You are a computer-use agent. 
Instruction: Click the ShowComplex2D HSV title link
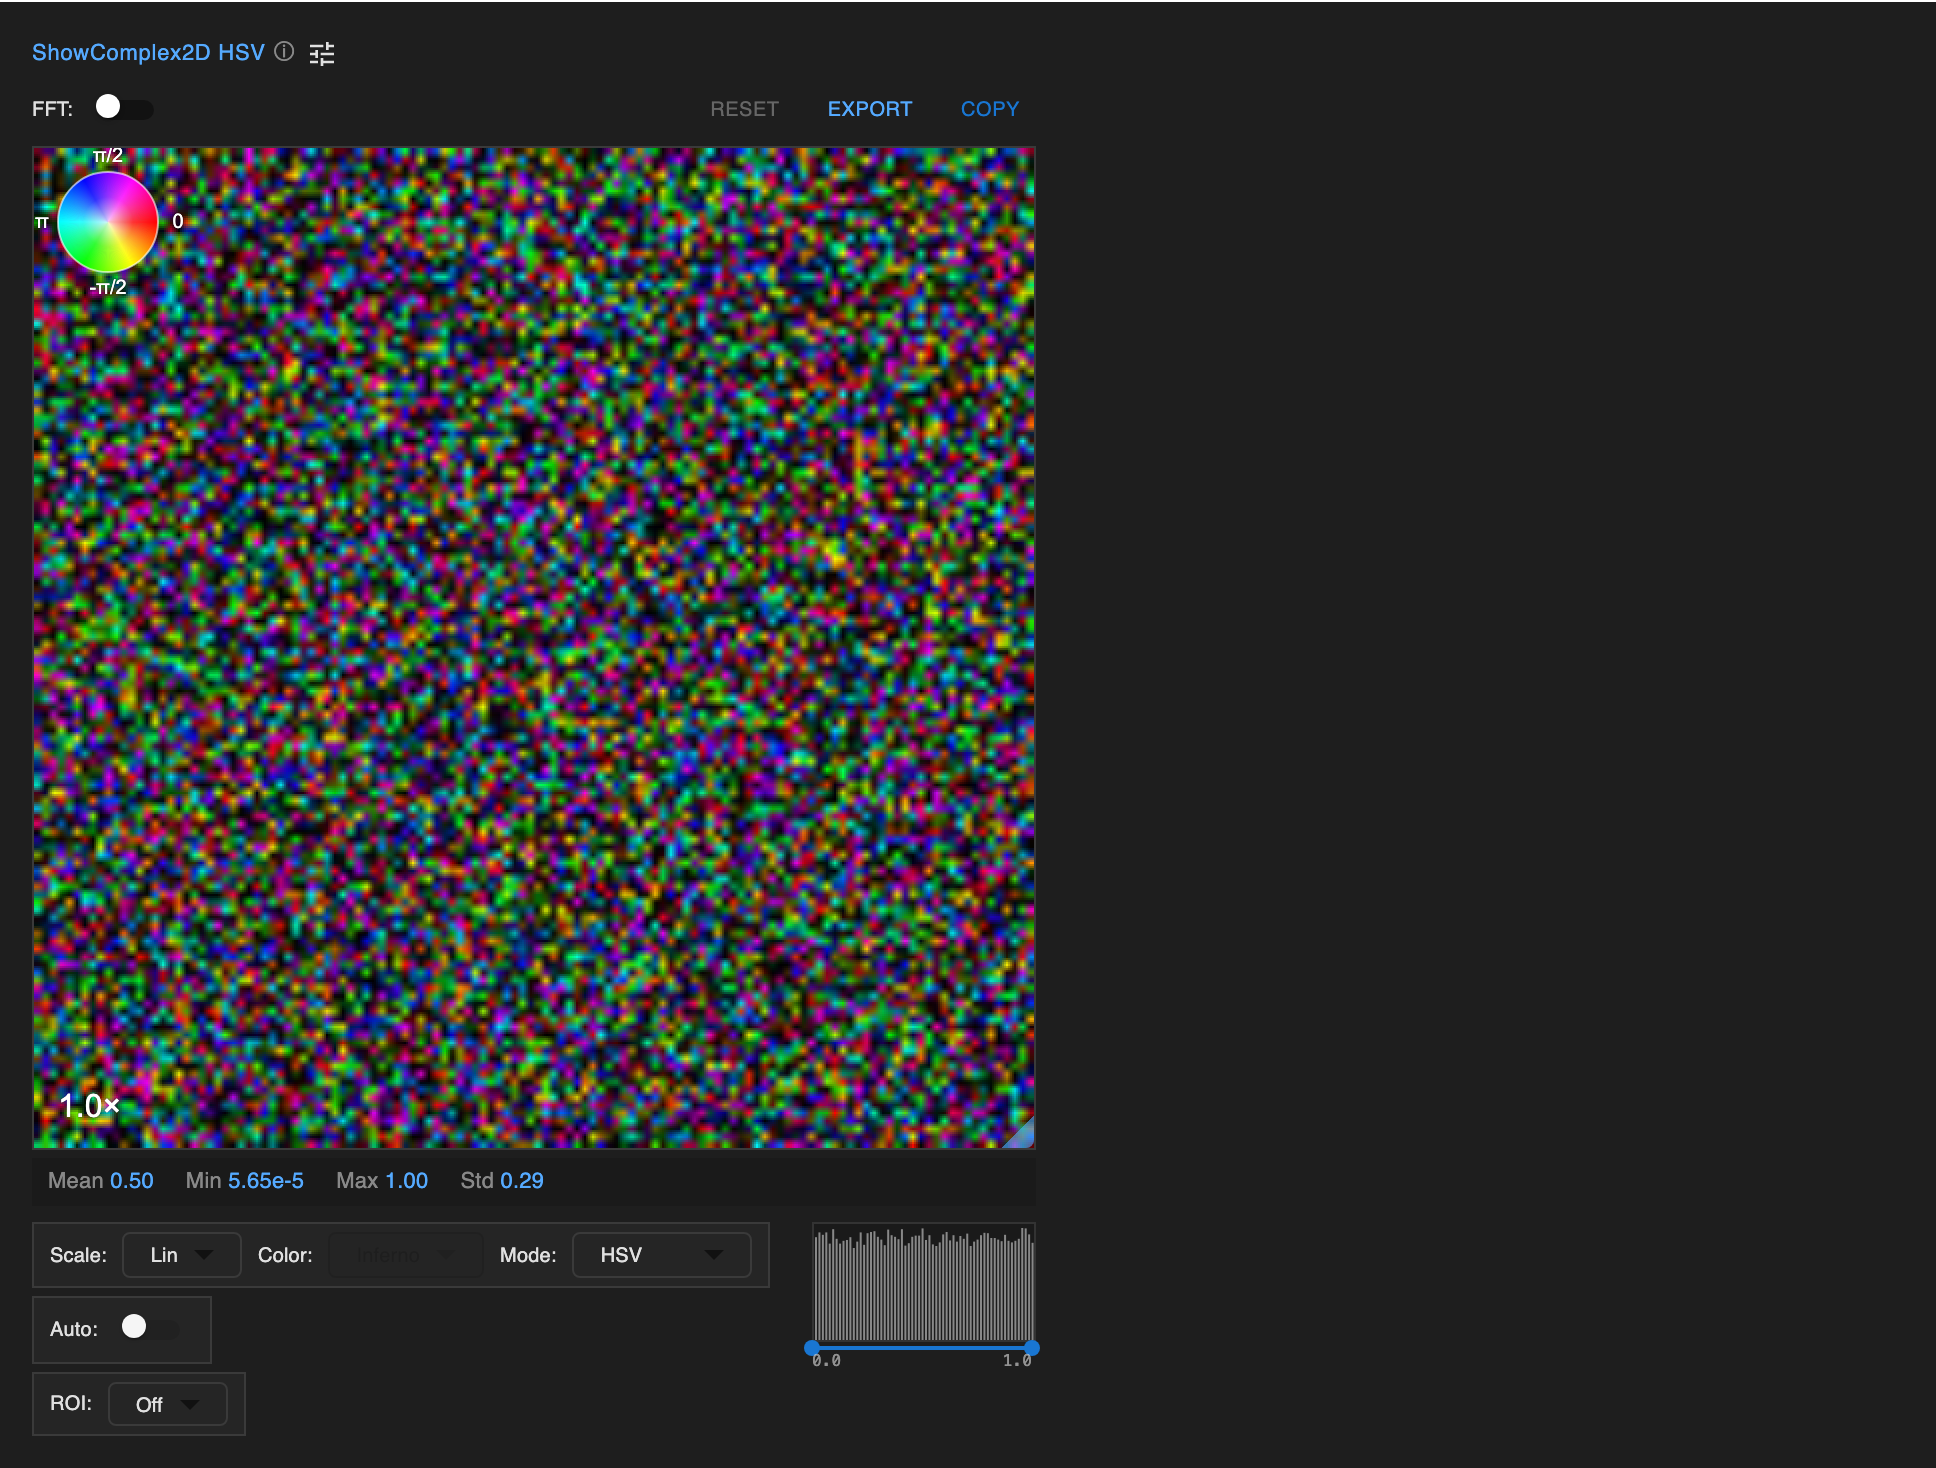(147, 52)
